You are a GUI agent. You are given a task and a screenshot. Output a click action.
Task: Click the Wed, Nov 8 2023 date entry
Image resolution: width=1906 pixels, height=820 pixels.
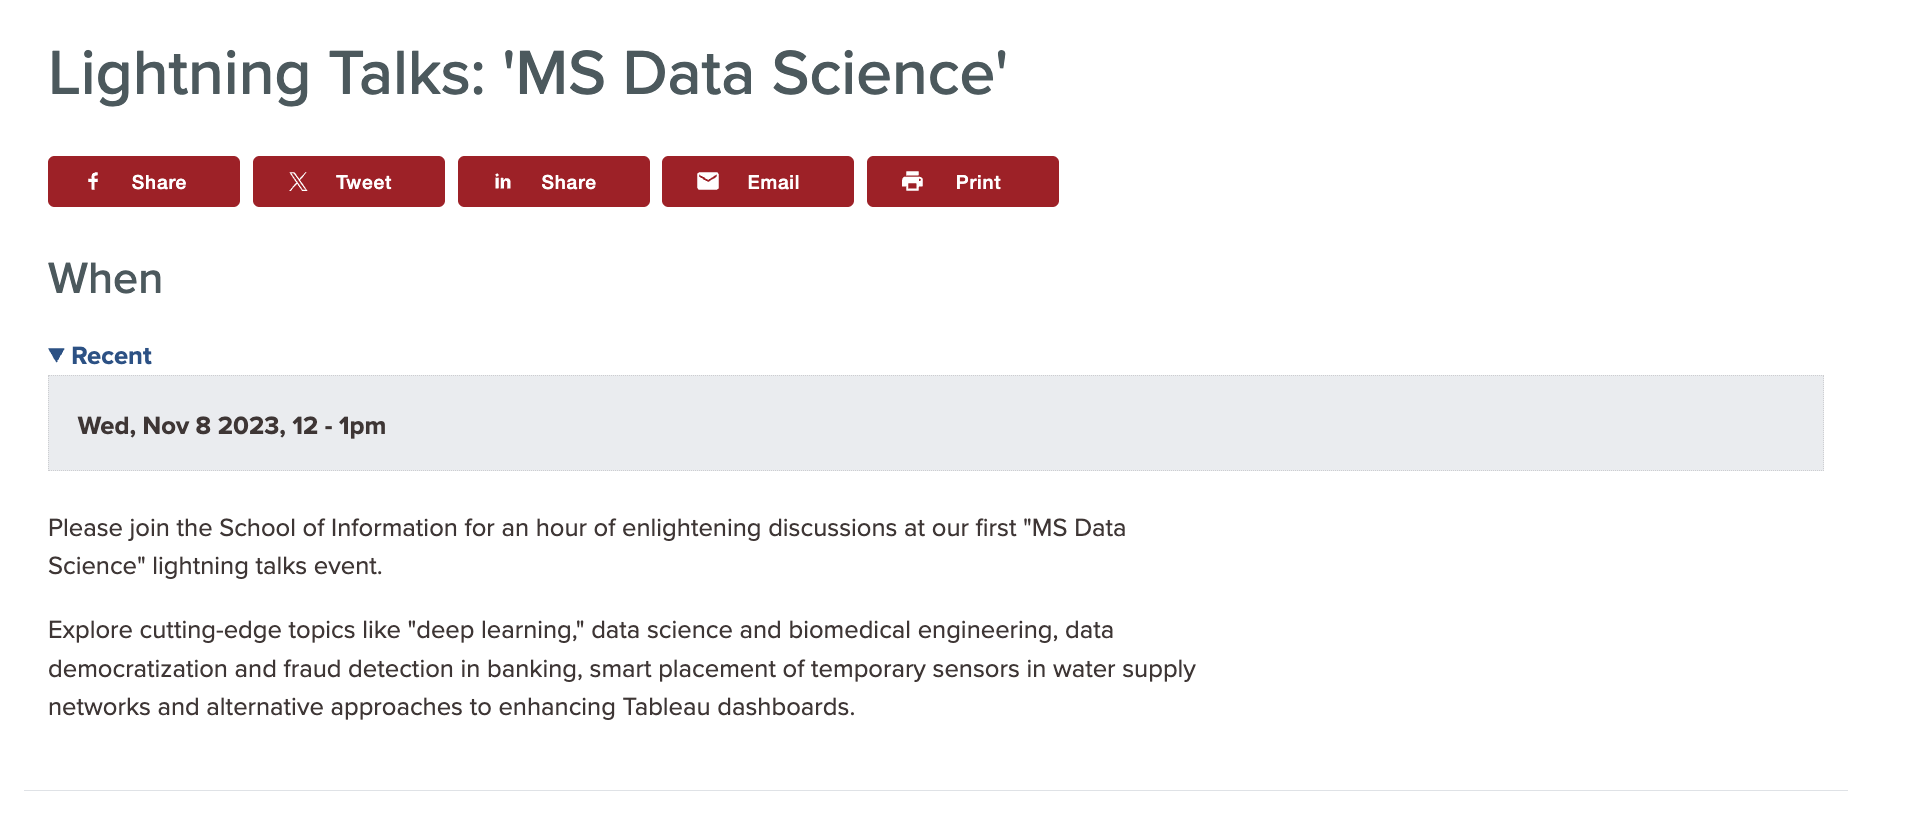(232, 426)
